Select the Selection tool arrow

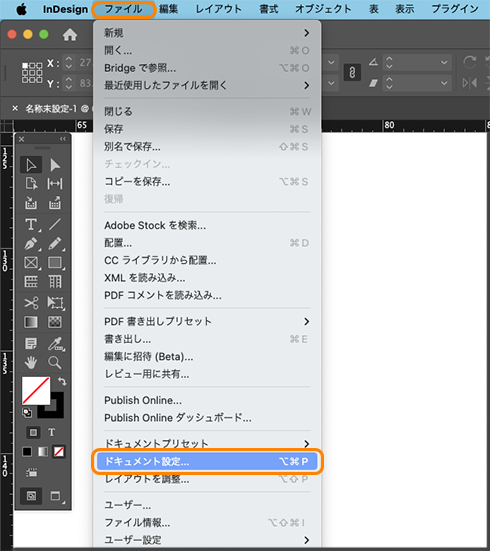(x=31, y=165)
